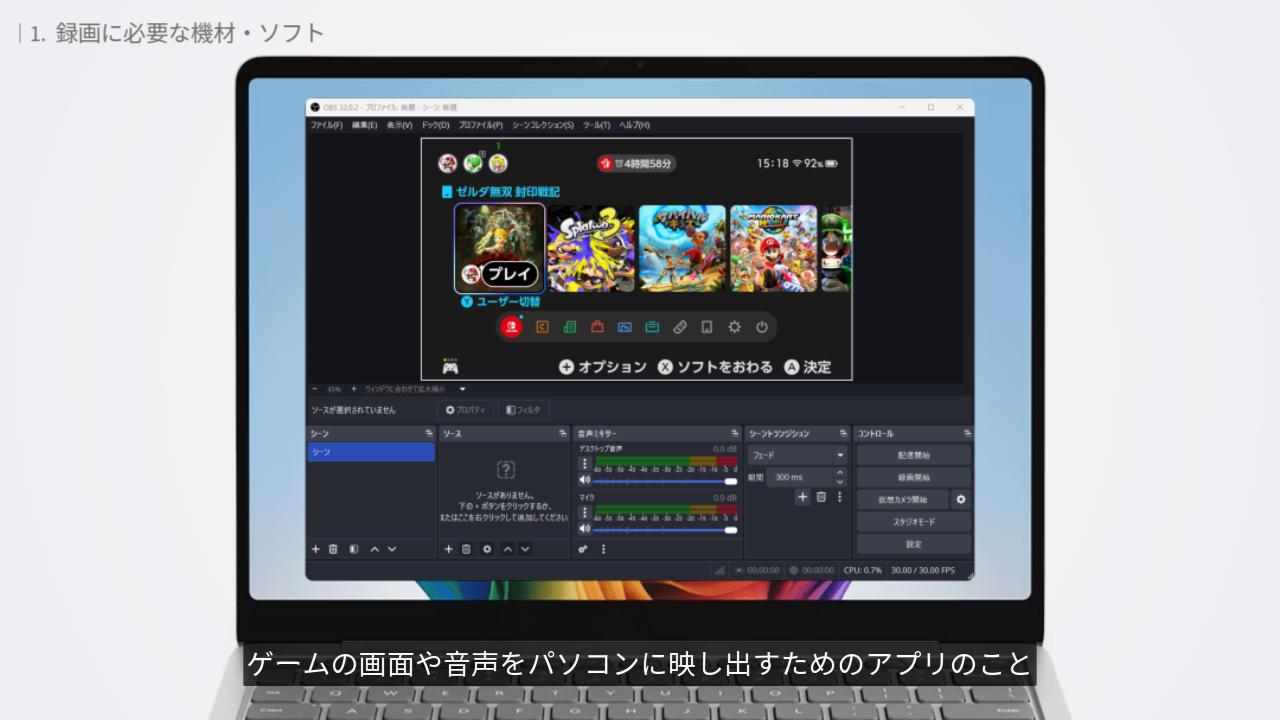Open advanced audio properties gear icon
Screen dimensions: 1280x720
(x=583, y=549)
